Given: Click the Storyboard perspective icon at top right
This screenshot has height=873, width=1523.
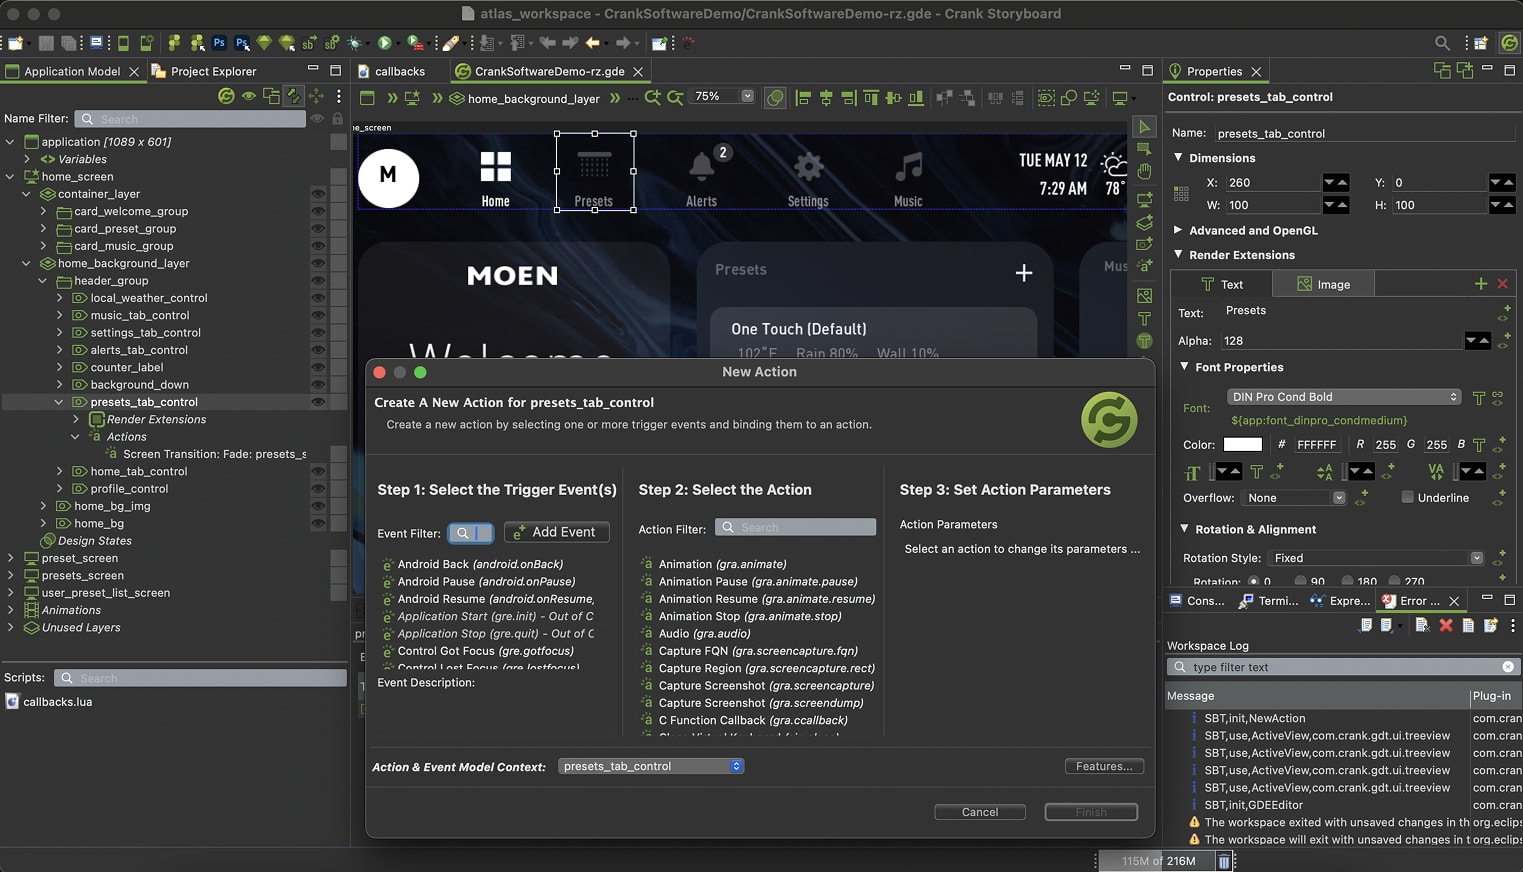Looking at the screenshot, I should (x=1509, y=43).
